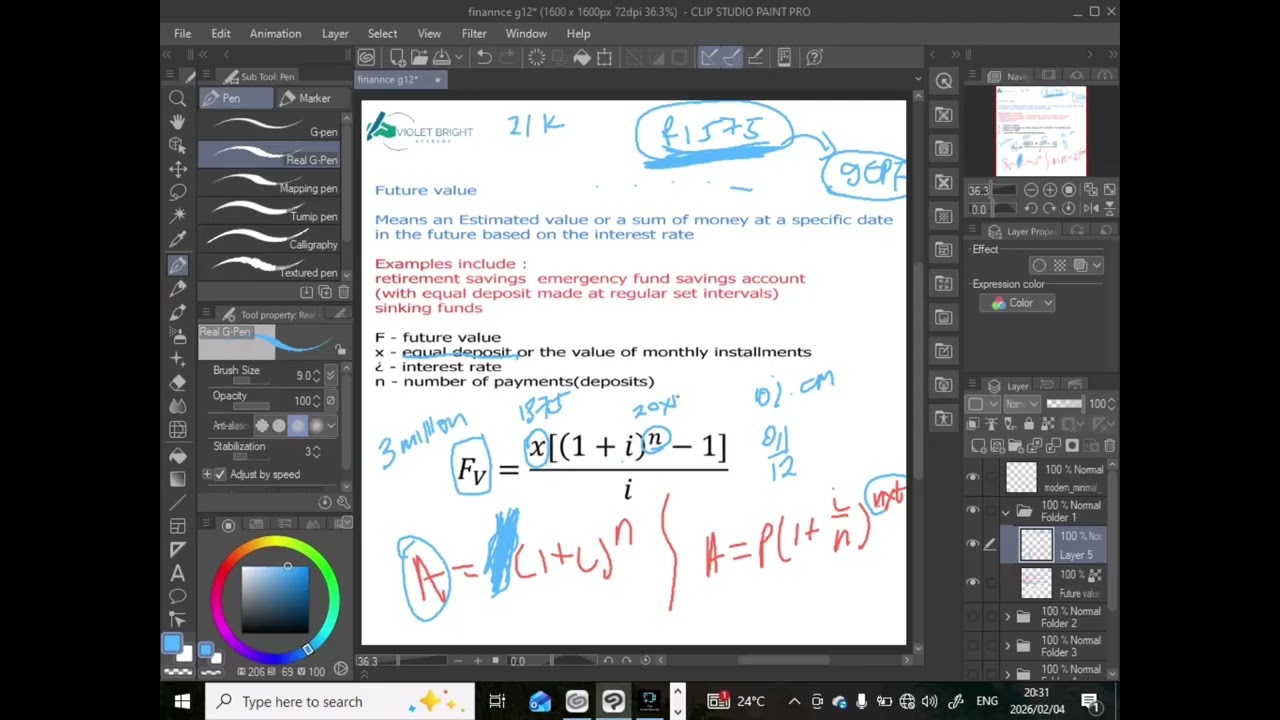Open Brush Size preset dropdown
Image resolution: width=1280 pixels, height=720 pixels.
(331, 375)
